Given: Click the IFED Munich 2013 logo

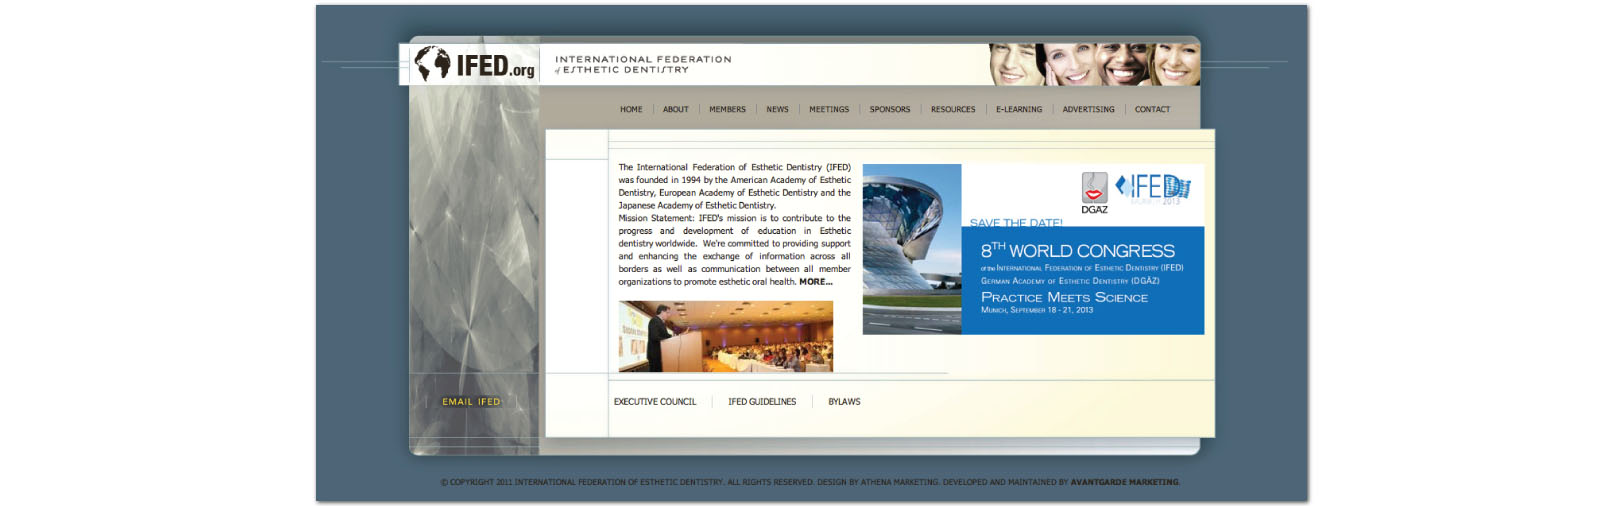Looking at the screenshot, I should point(1153,187).
